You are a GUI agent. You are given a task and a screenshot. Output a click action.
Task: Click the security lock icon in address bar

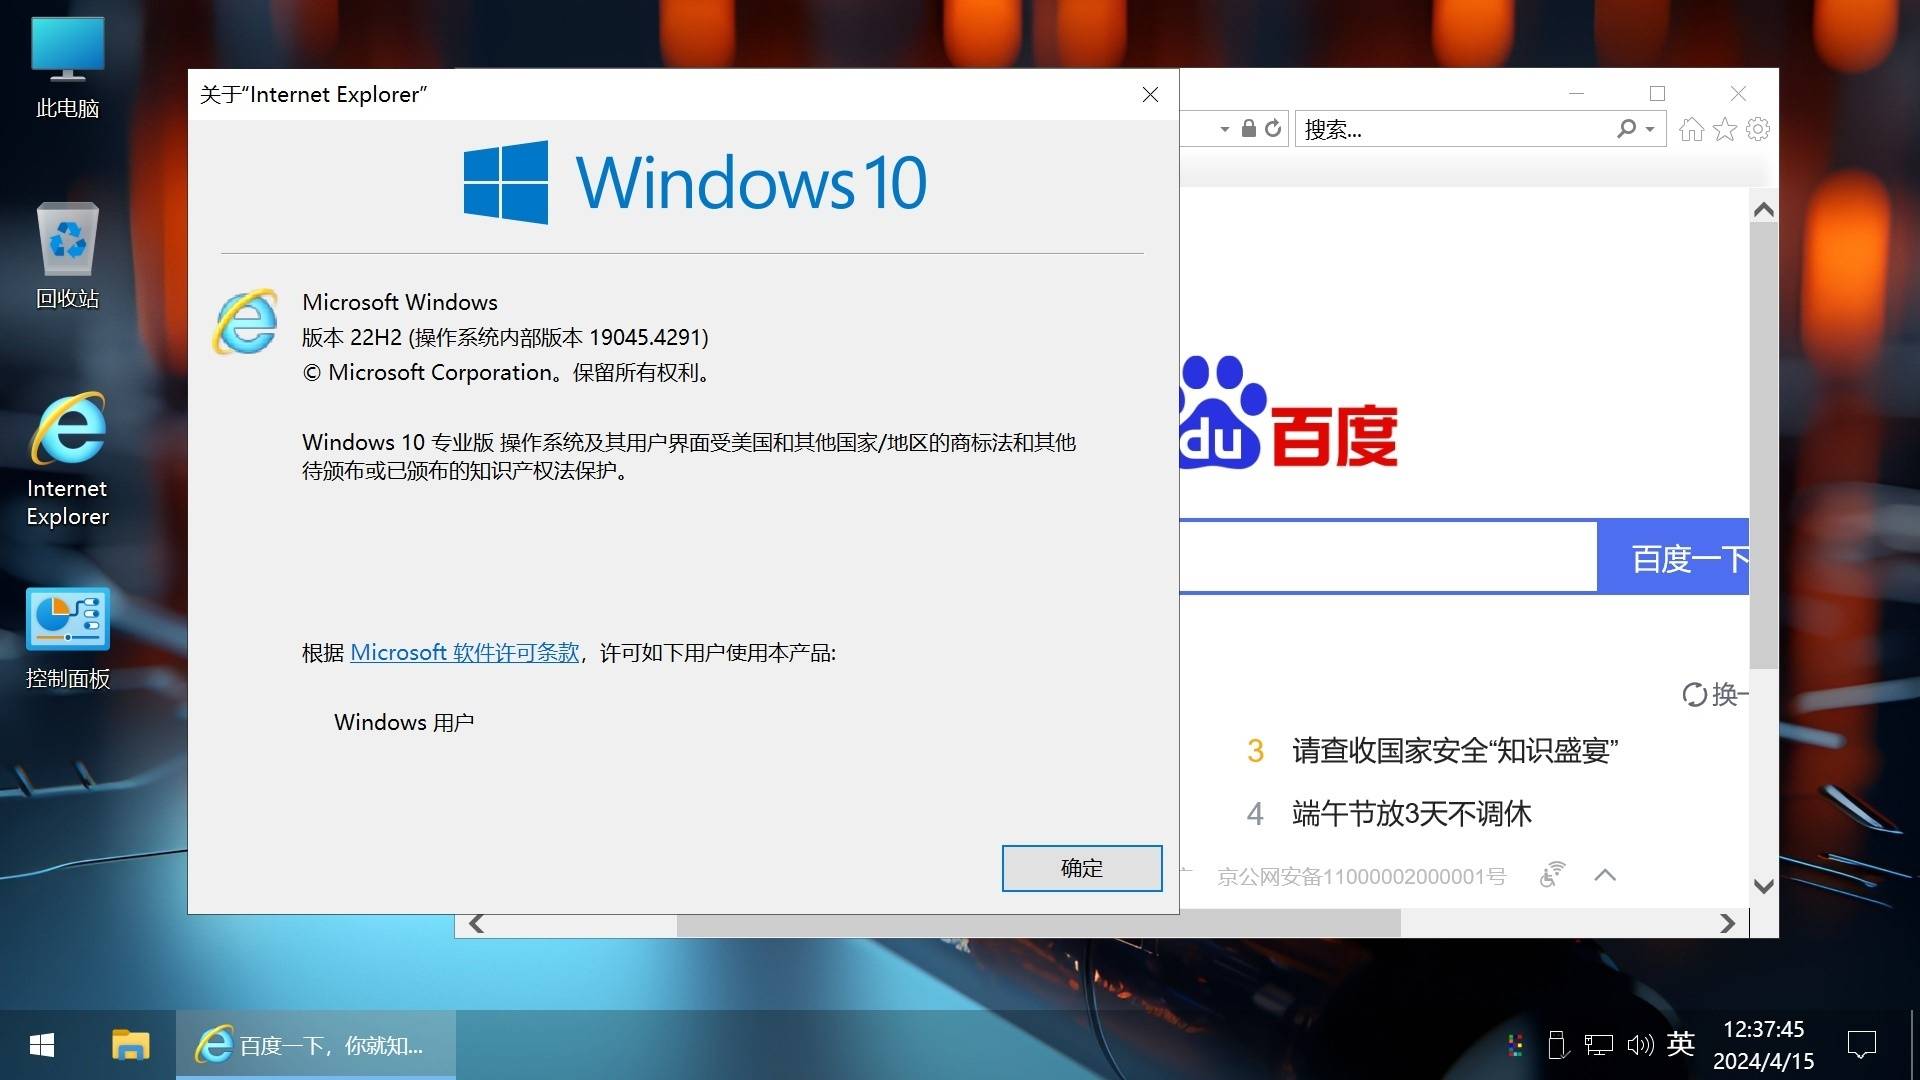[x=1249, y=129]
